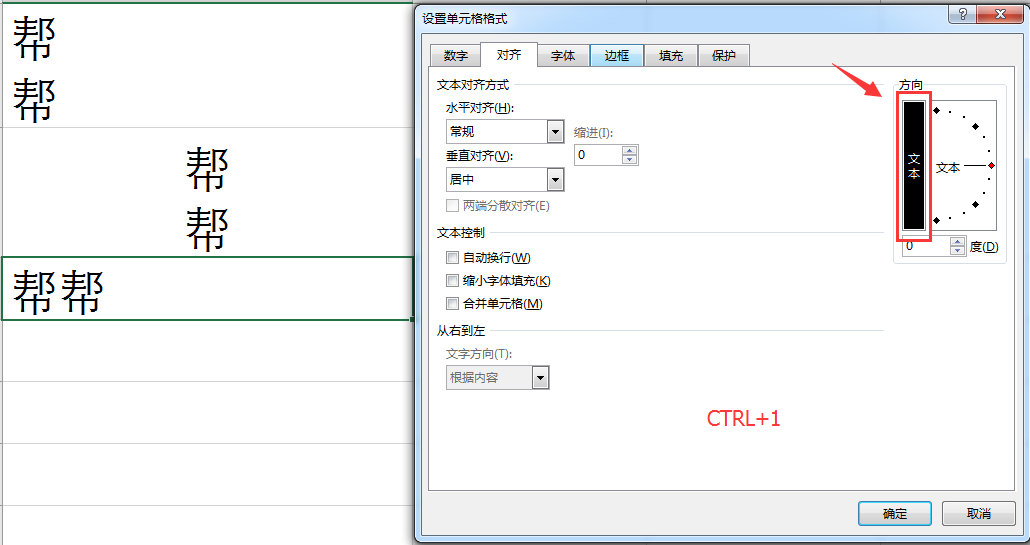Toggle the 缩小字体填充 checkbox
1030x545 pixels.
pyautogui.click(x=452, y=280)
